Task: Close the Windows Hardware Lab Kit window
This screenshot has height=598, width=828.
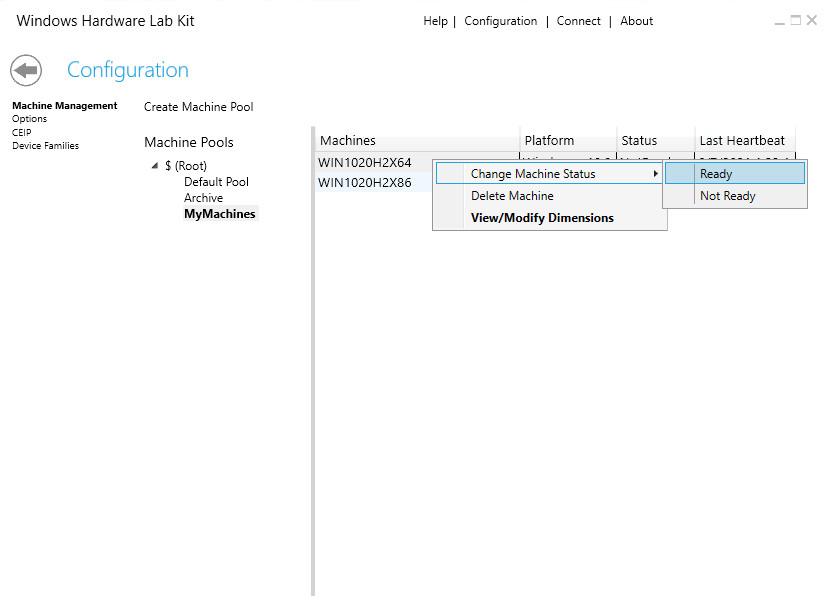Action: click(x=812, y=21)
